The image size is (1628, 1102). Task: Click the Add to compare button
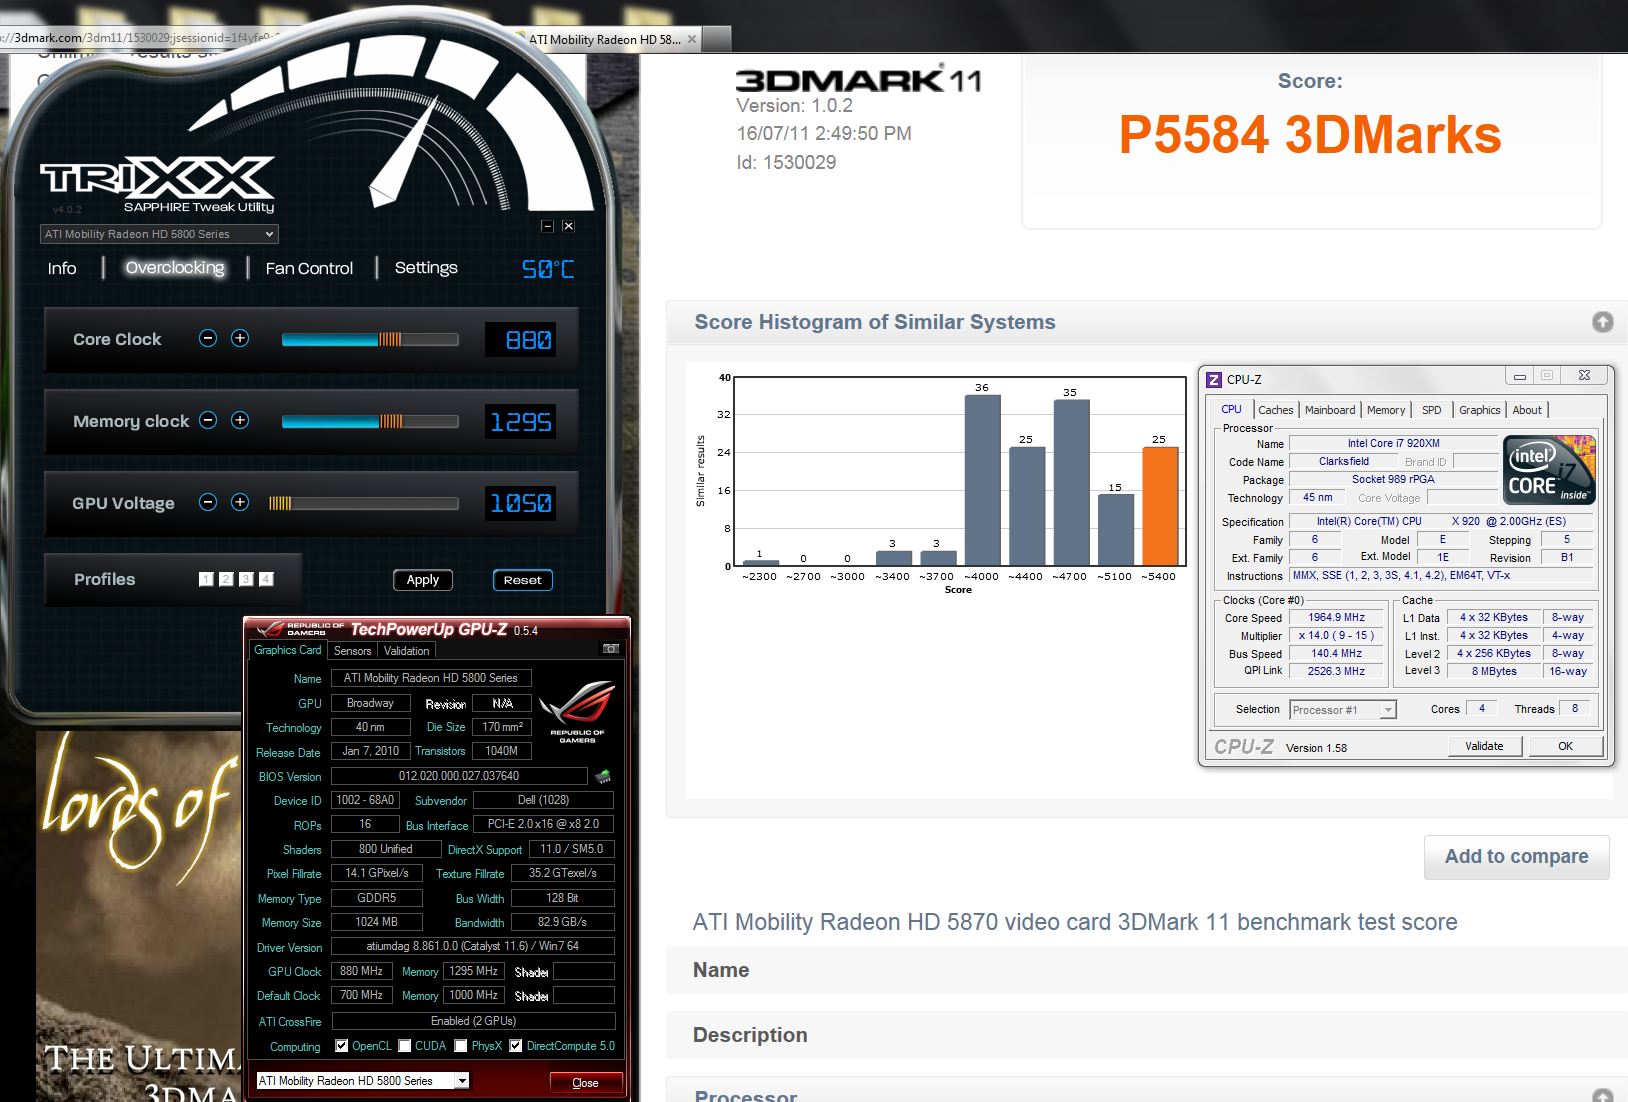(x=1516, y=857)
